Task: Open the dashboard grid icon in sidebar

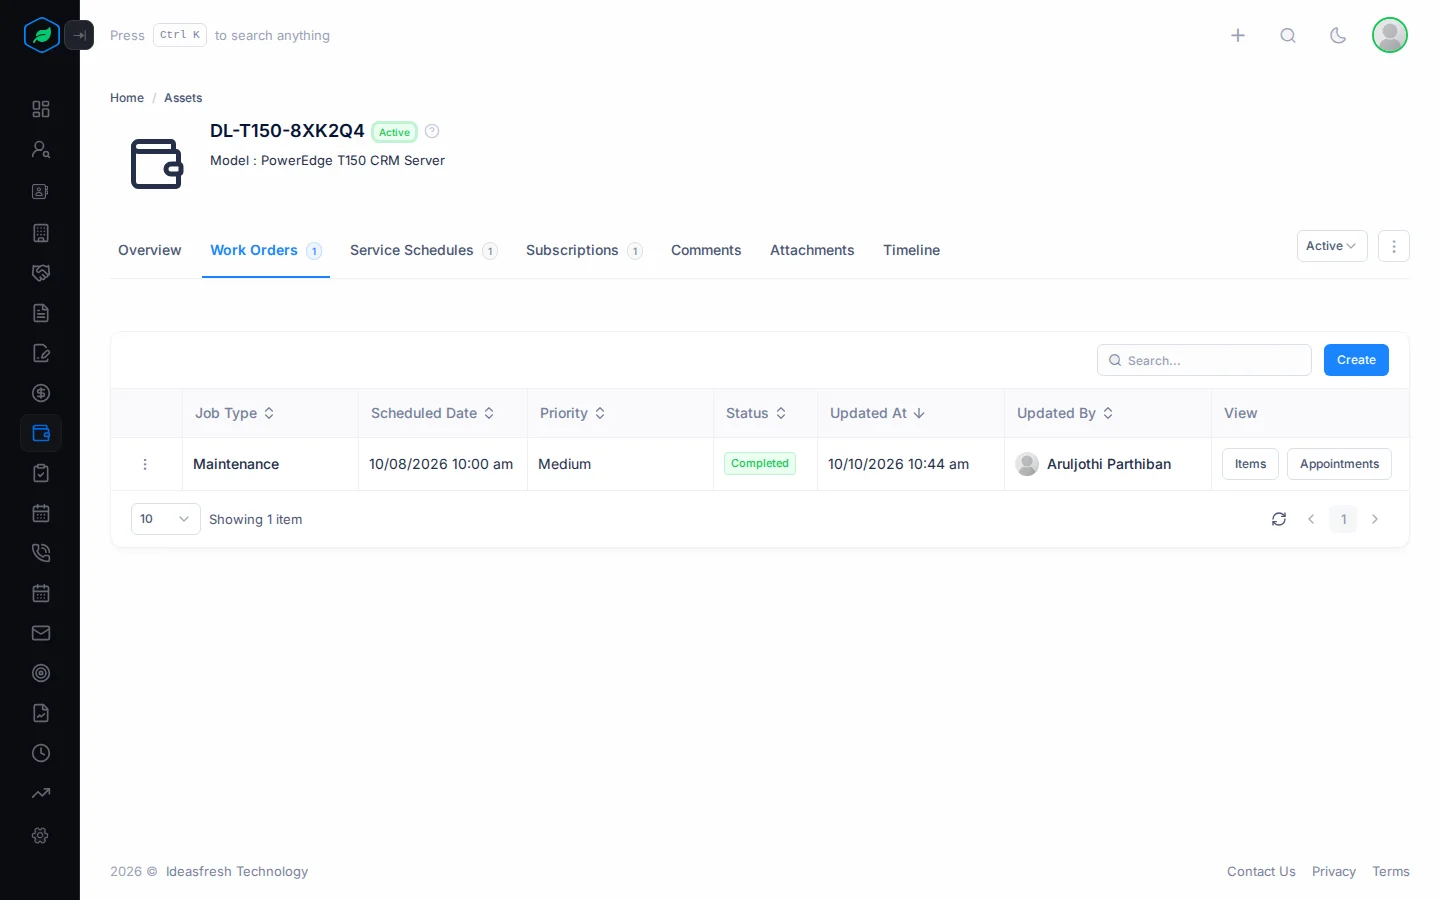Action: (41, 109)
